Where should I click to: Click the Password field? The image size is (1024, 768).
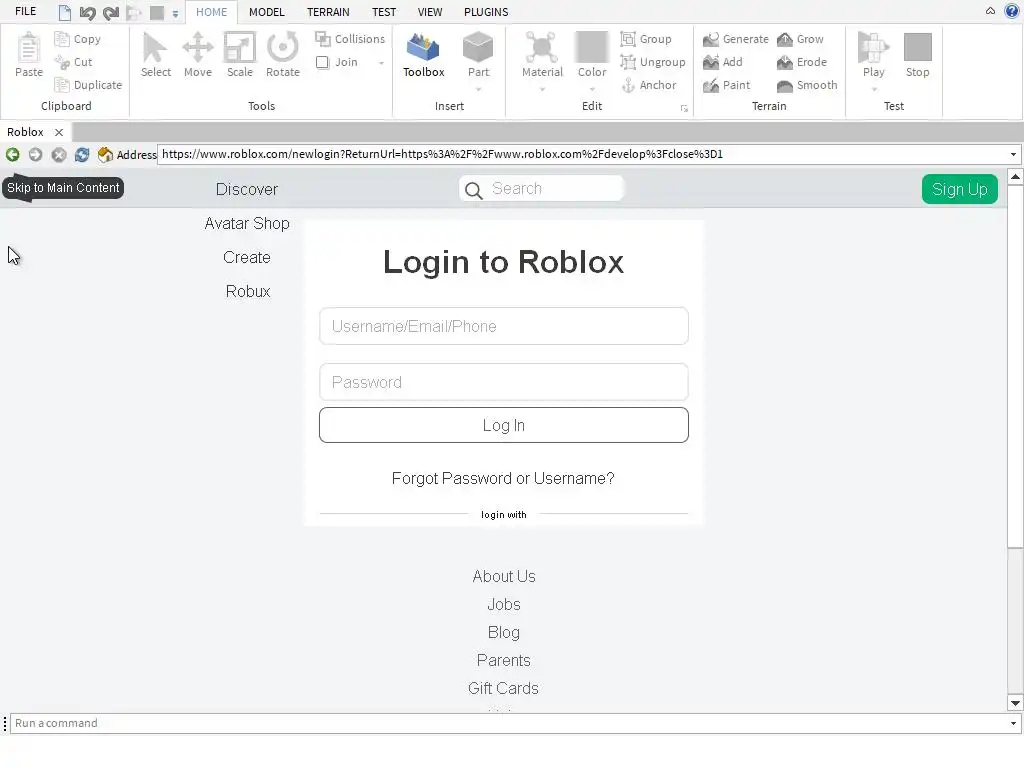(x=504, y=382)
